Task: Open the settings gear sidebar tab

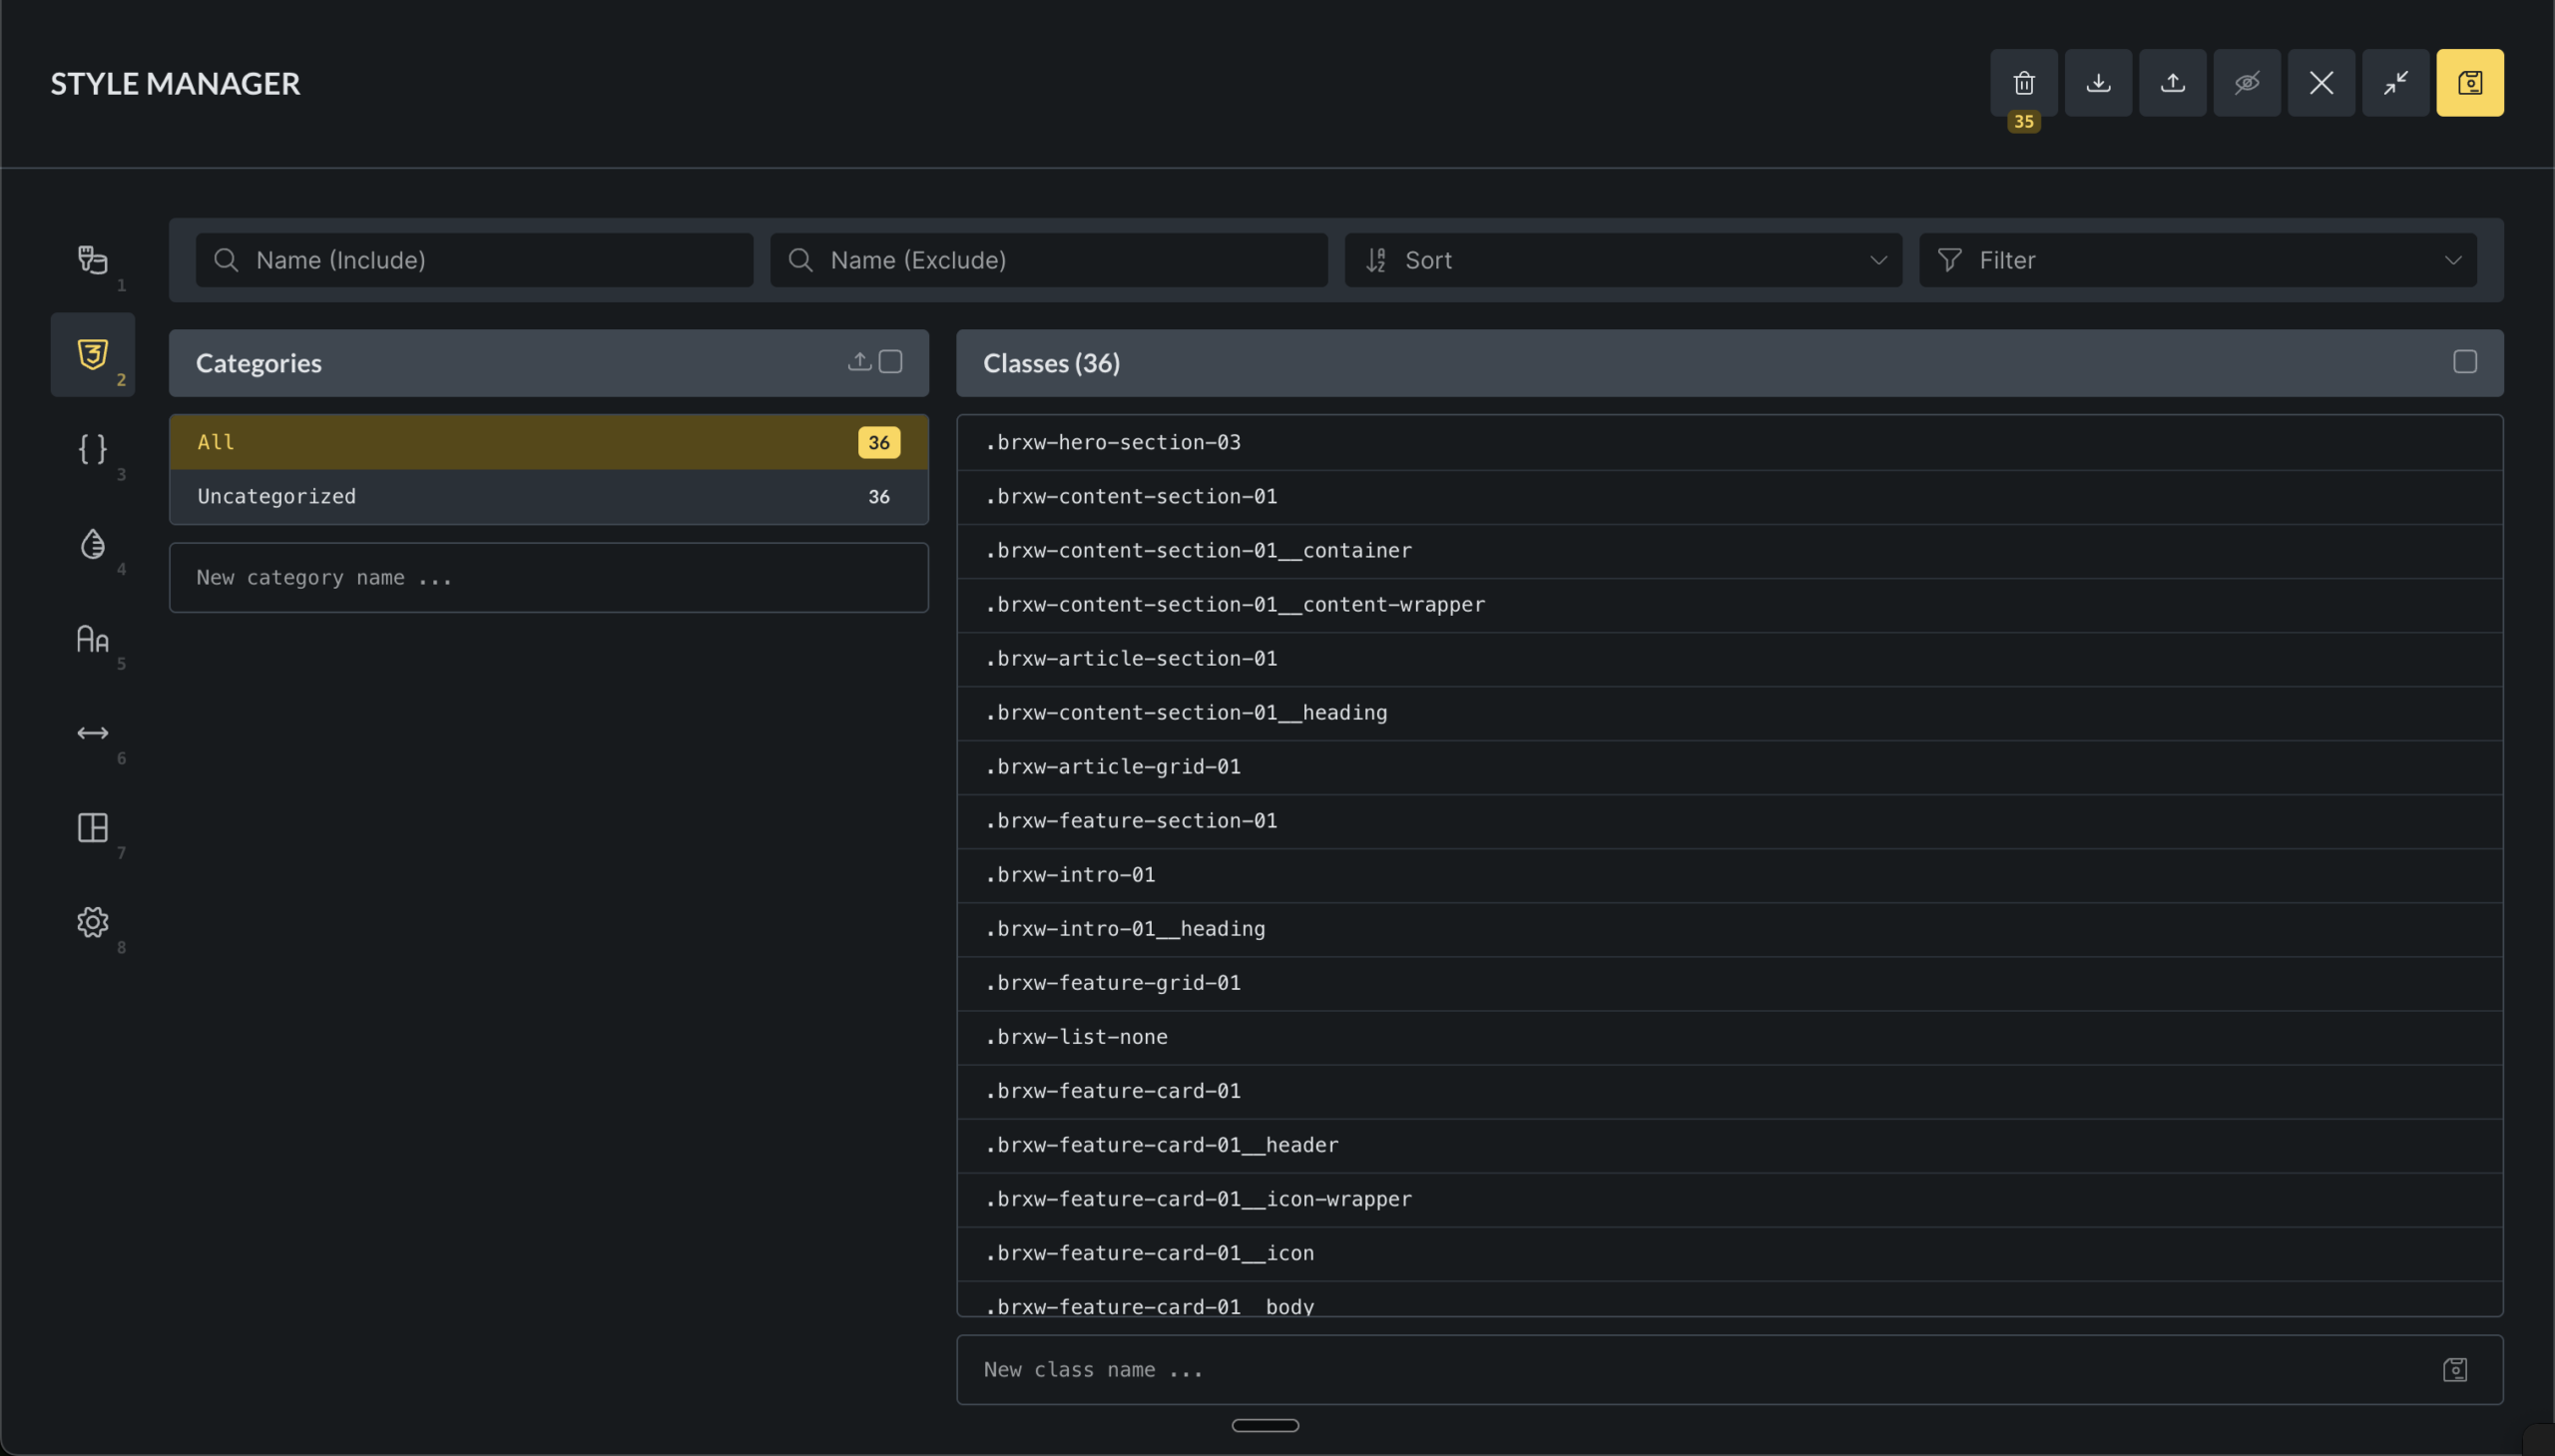Action: coord(92,922)
